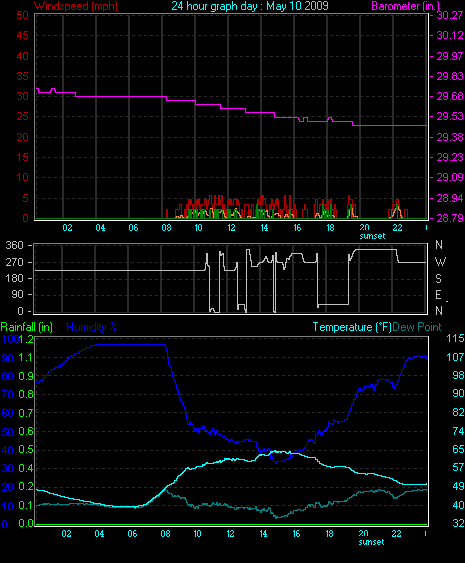465x563 pixels.
Task: Click hour 08 label under humidity graph
Action: pos(165,534)
